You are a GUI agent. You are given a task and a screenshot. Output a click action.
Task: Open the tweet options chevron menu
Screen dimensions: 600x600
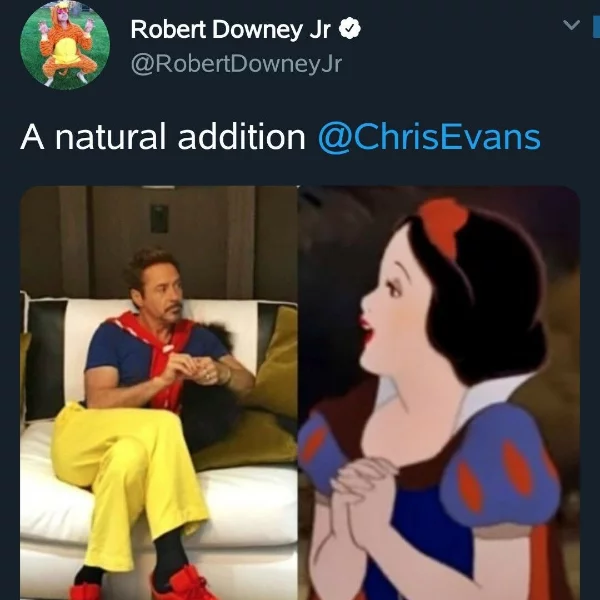click(x=571, y=25)
